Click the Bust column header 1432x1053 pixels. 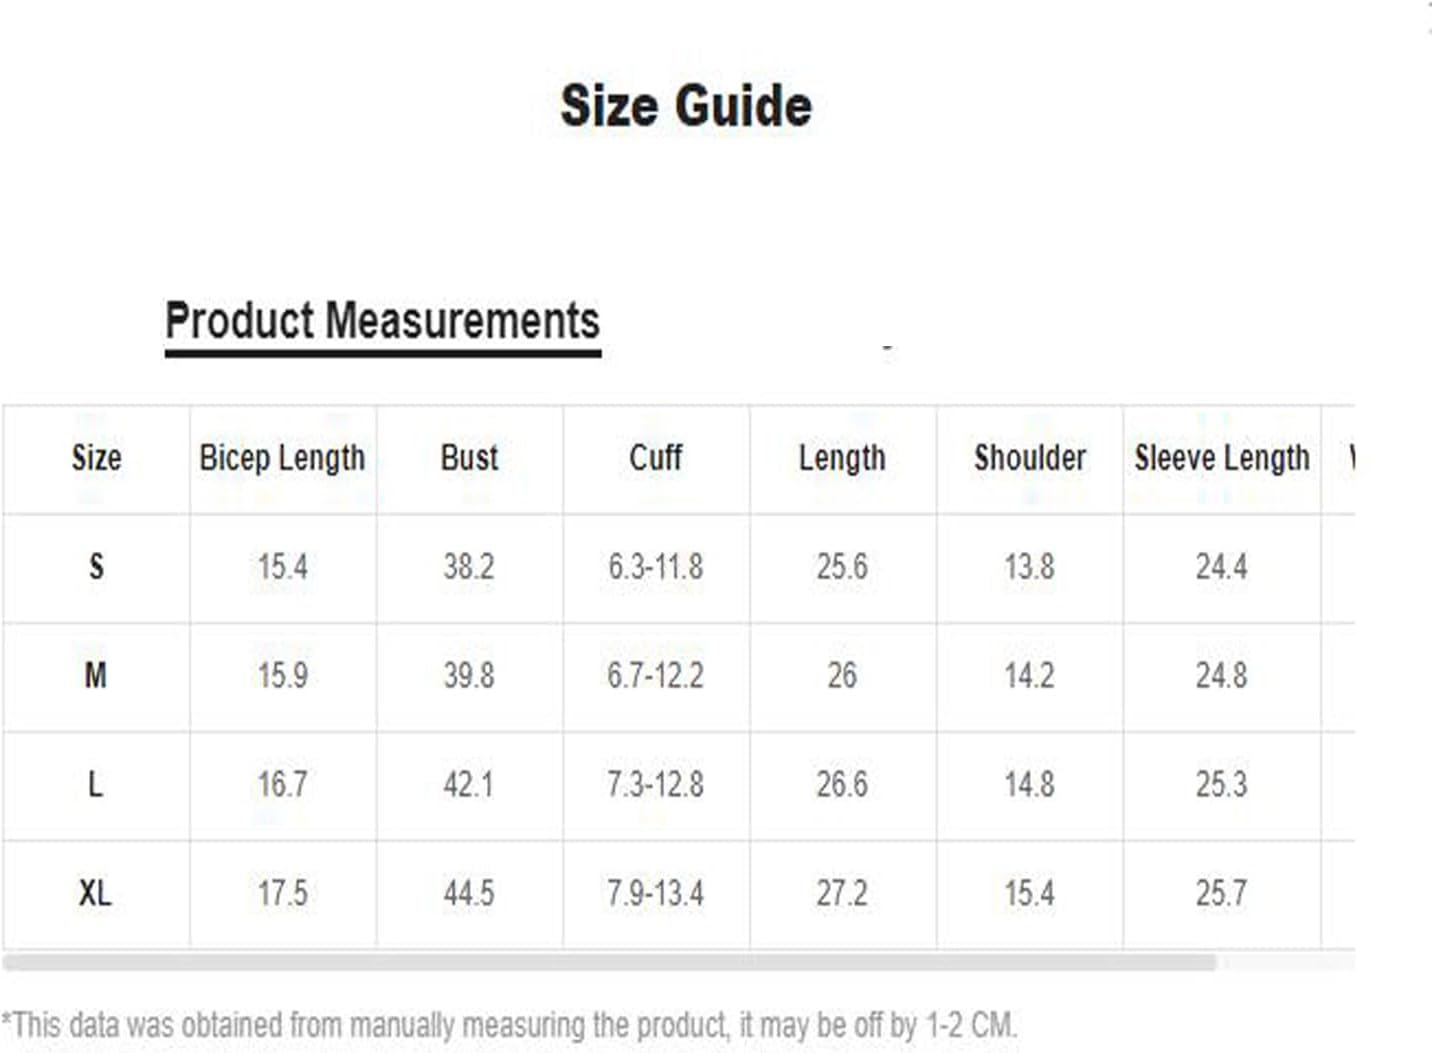469,458
